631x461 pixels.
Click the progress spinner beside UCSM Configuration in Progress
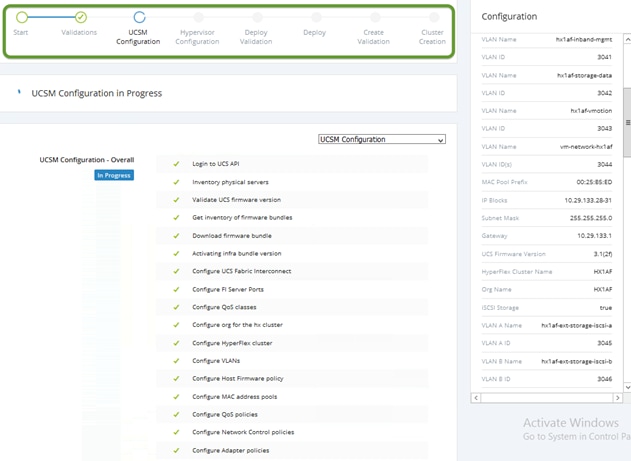[x=19, y=92]
